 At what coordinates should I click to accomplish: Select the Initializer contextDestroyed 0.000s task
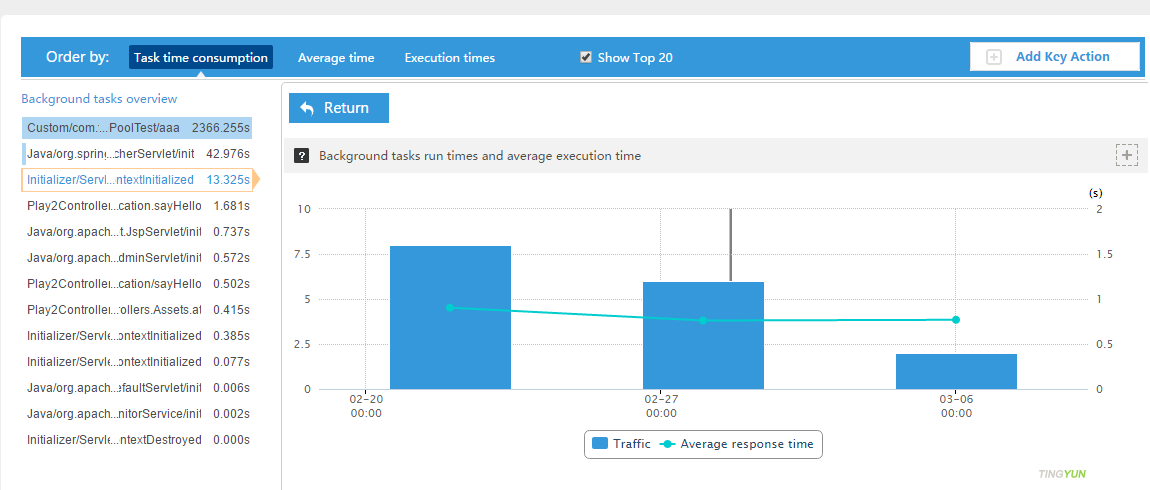click(x=137, y=440)
